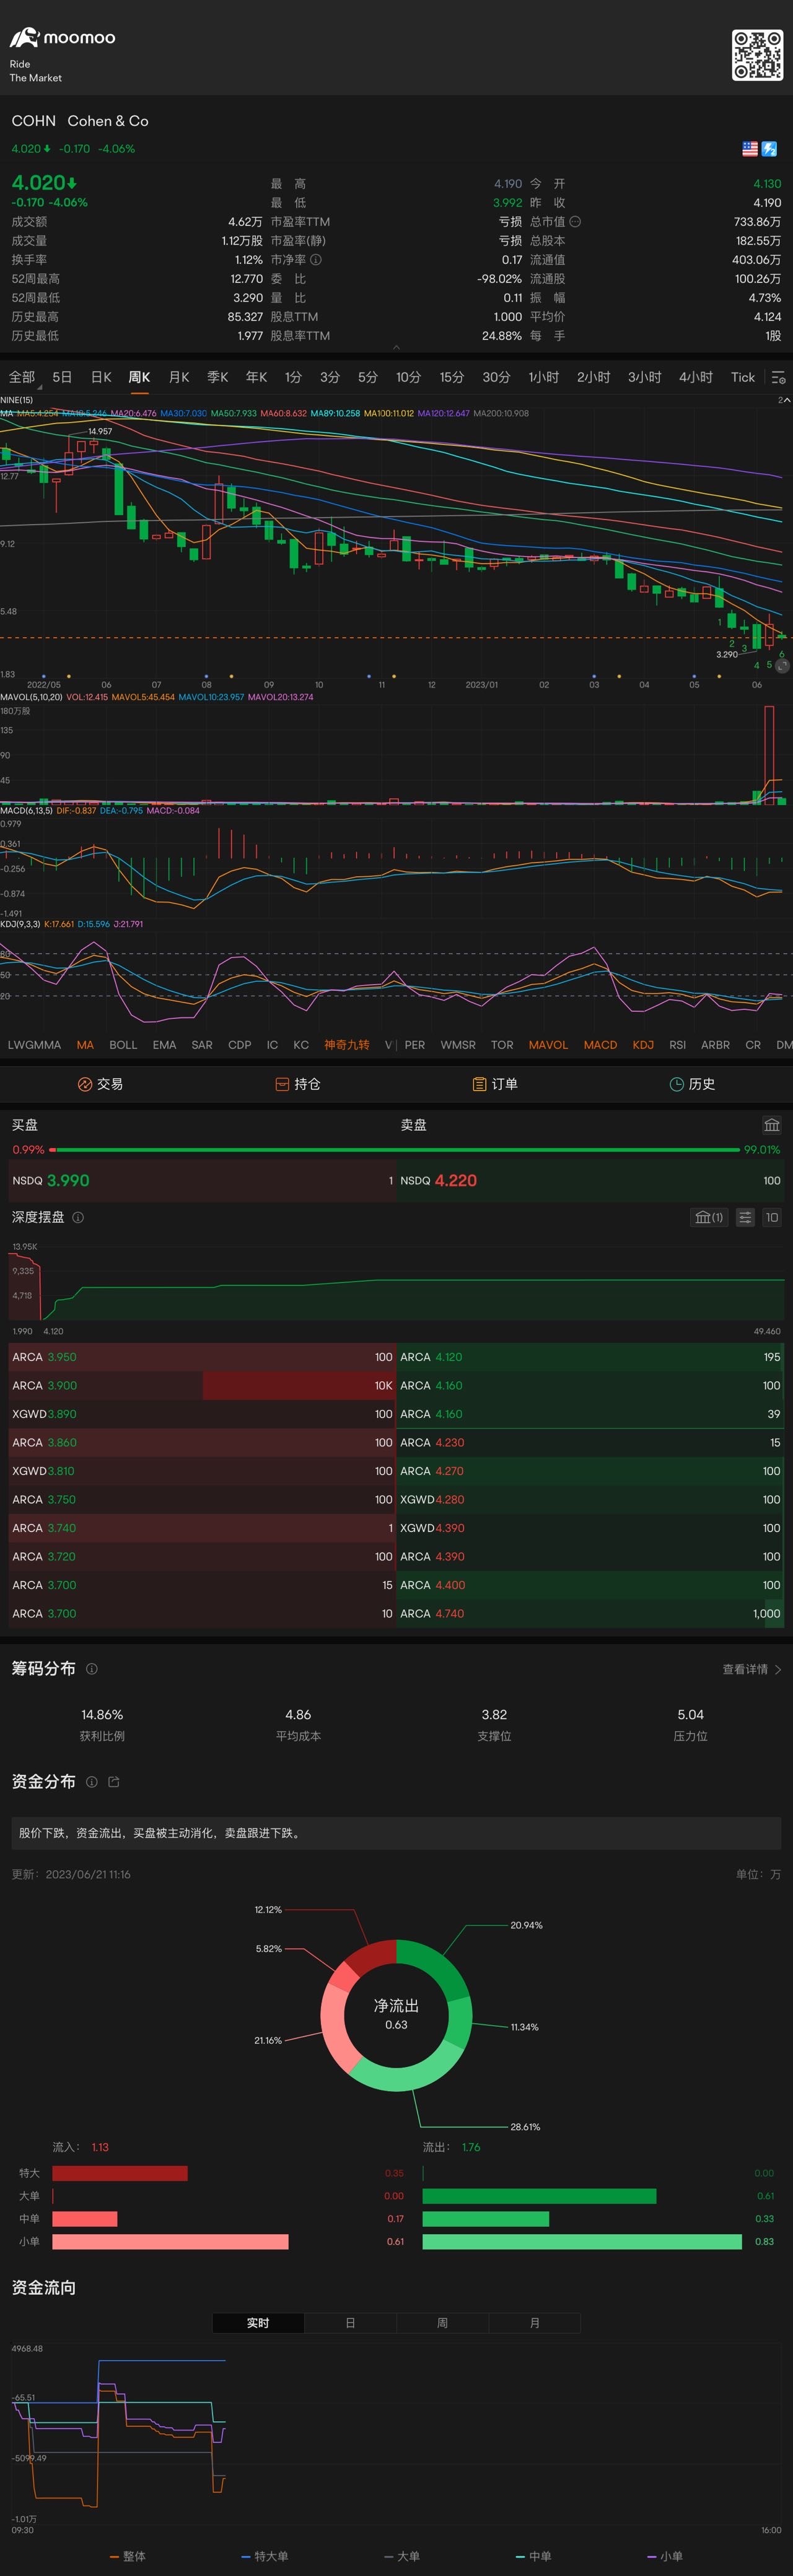The image size is (793, 2576).
Task: Select ARCA 4.120 ask row
Action: (590, 1357)
